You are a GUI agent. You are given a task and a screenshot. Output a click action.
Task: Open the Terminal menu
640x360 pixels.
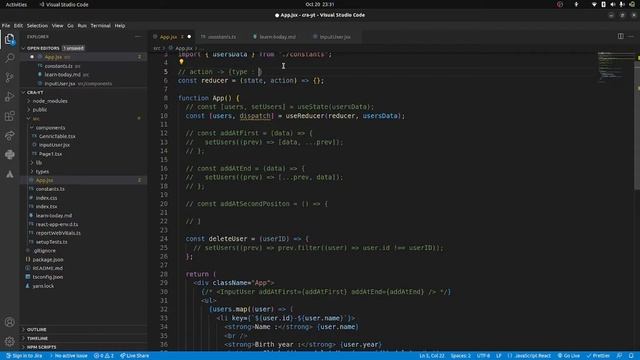pyautogui.click(x=100, y=26)
